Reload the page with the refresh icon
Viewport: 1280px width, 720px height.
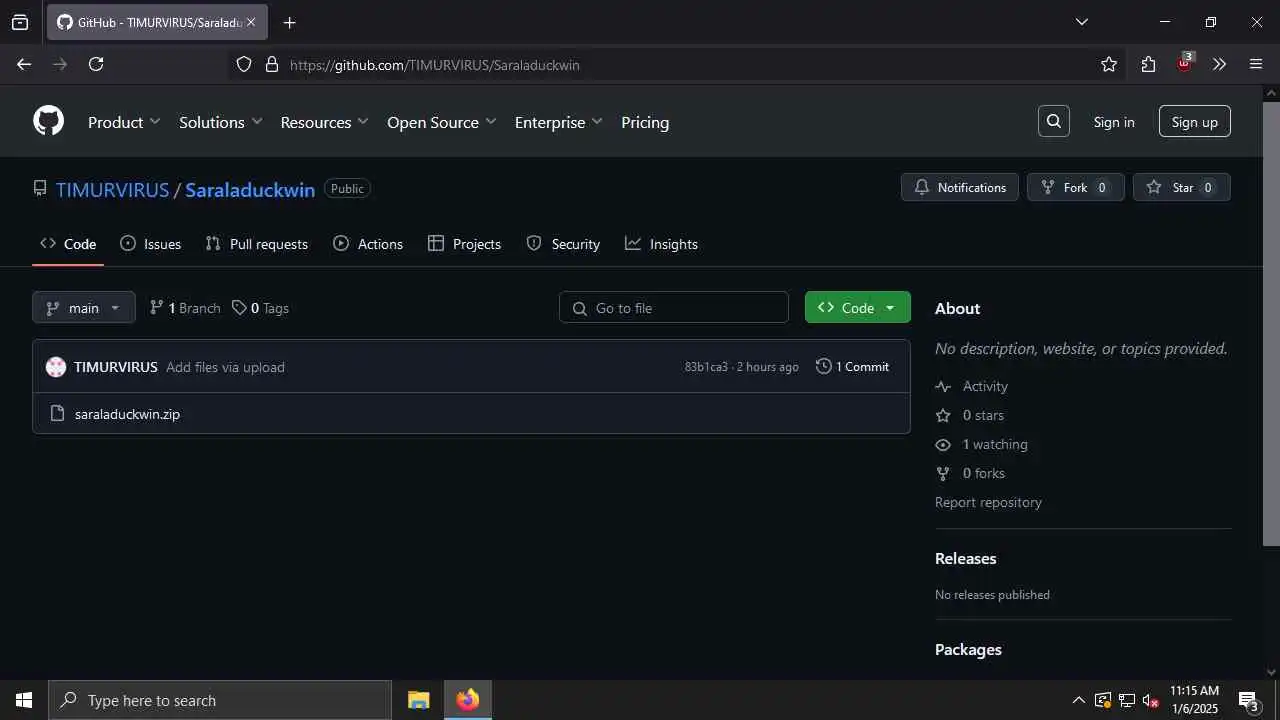(96, 64)
